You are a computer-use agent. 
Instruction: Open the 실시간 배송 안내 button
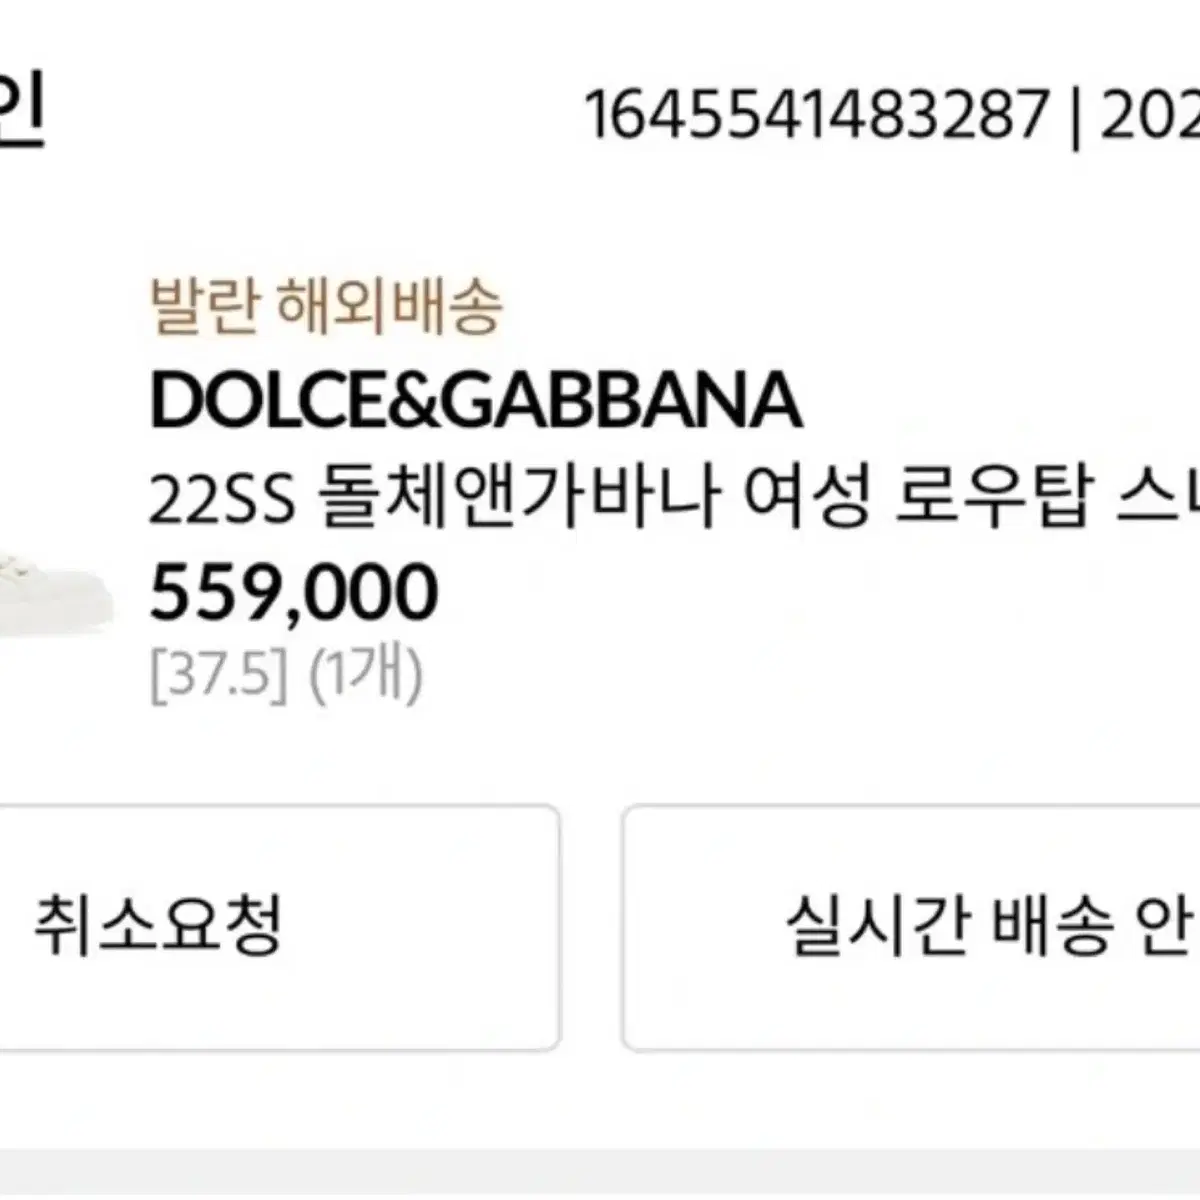coord(911,928)
